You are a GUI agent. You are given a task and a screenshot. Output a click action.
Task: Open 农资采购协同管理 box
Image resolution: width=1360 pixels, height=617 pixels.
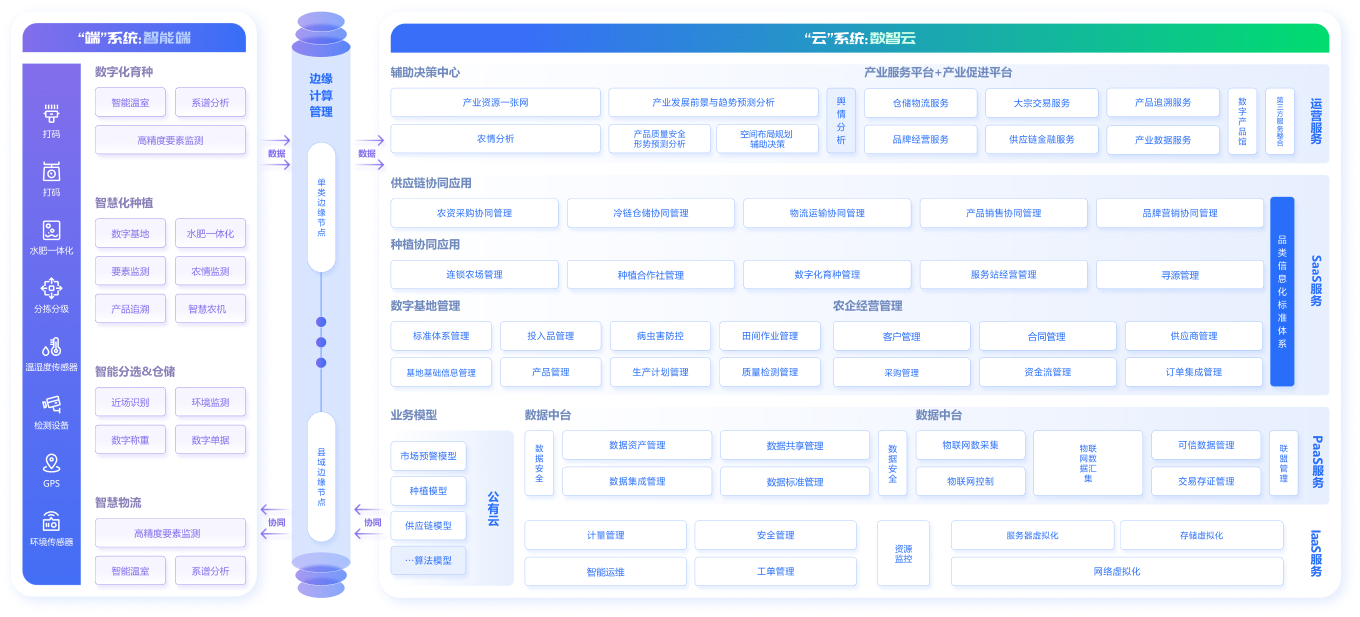coord(474,213)
